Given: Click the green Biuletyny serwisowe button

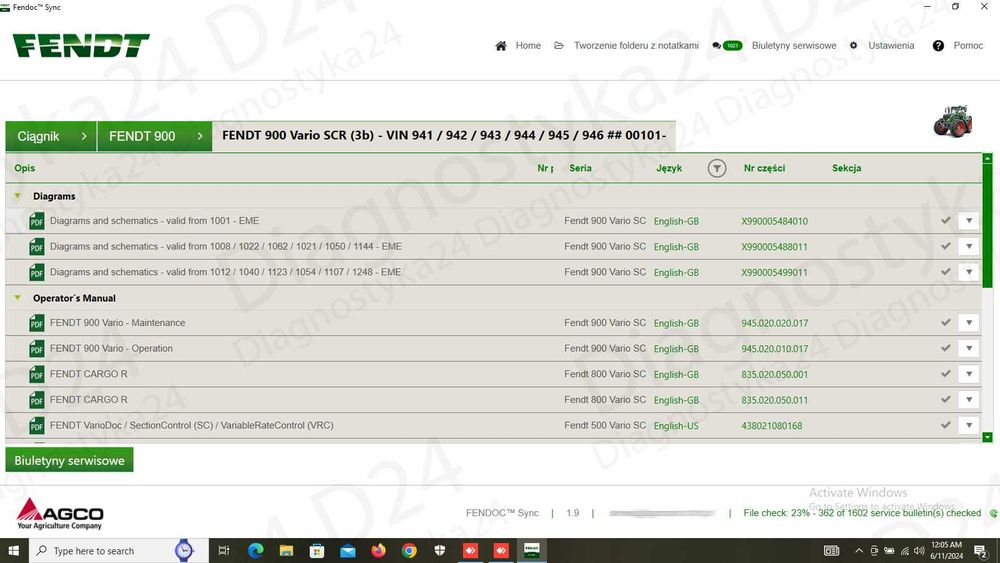Looking at the screenshot, I should click(x=70, y=460).
